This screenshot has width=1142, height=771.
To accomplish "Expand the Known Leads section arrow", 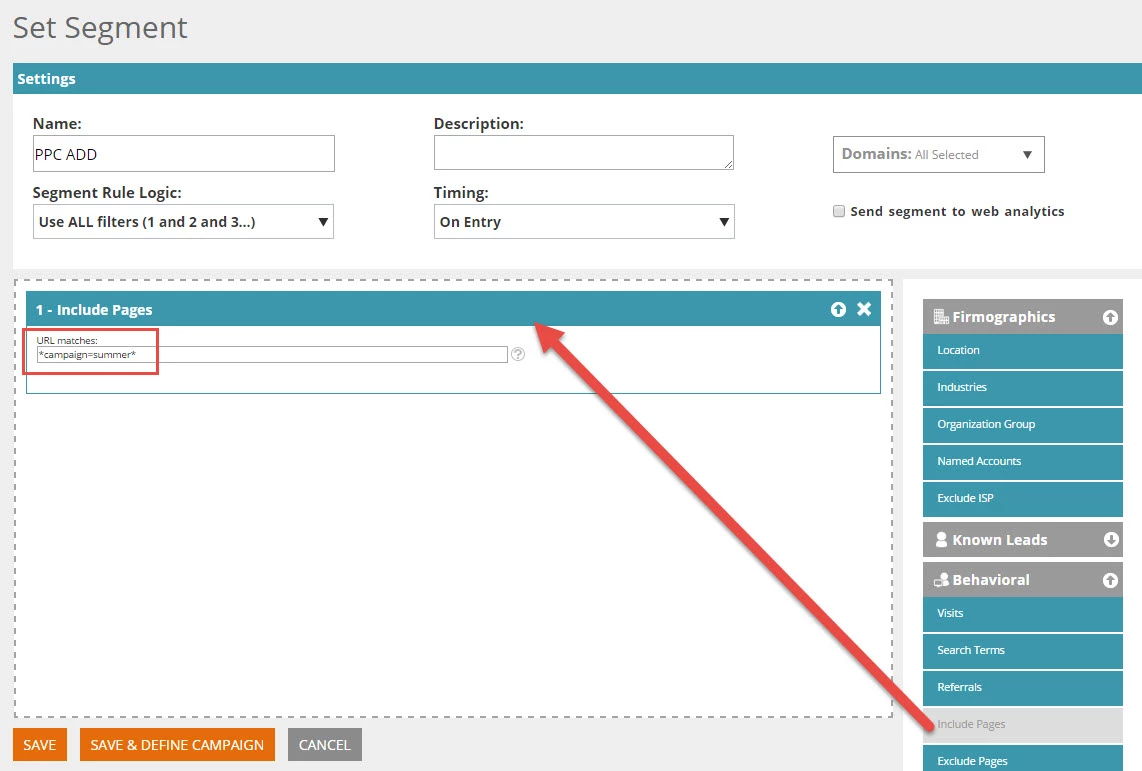I will [1111, 539].
